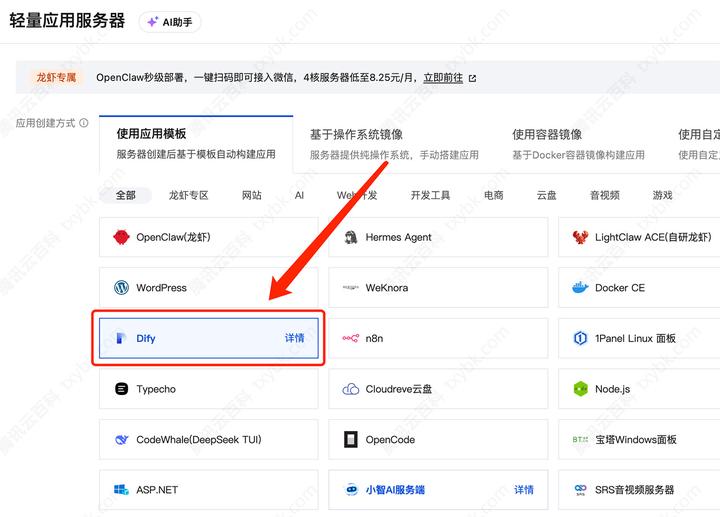This screenshot has width=720, height=517.
Task: Click the OpenClaw(龙虾) template name
Action: pyautogui.click(x=173, y=237)
